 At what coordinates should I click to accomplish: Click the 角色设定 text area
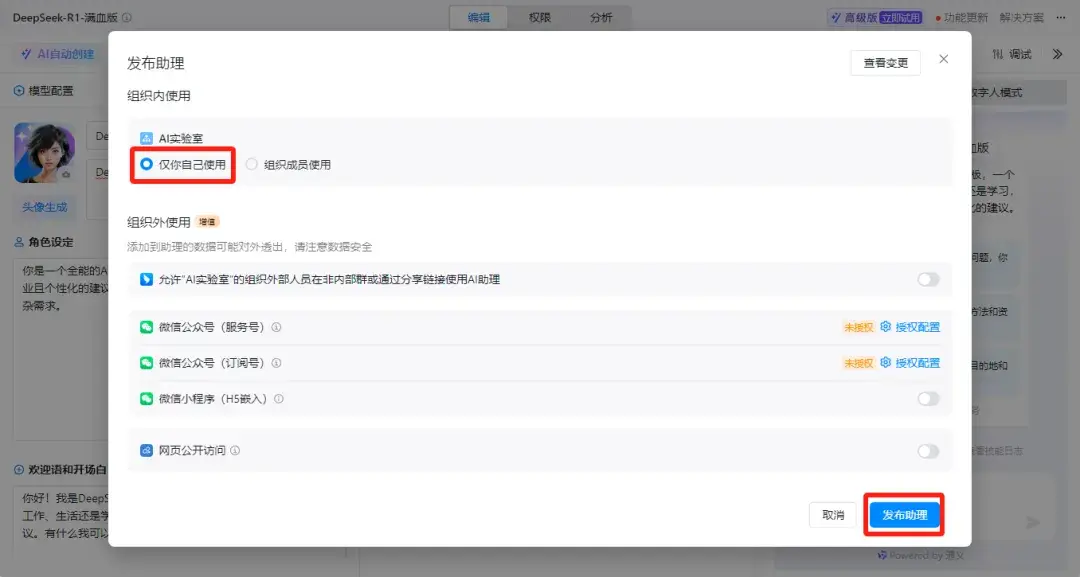click(x=61, y=350)
